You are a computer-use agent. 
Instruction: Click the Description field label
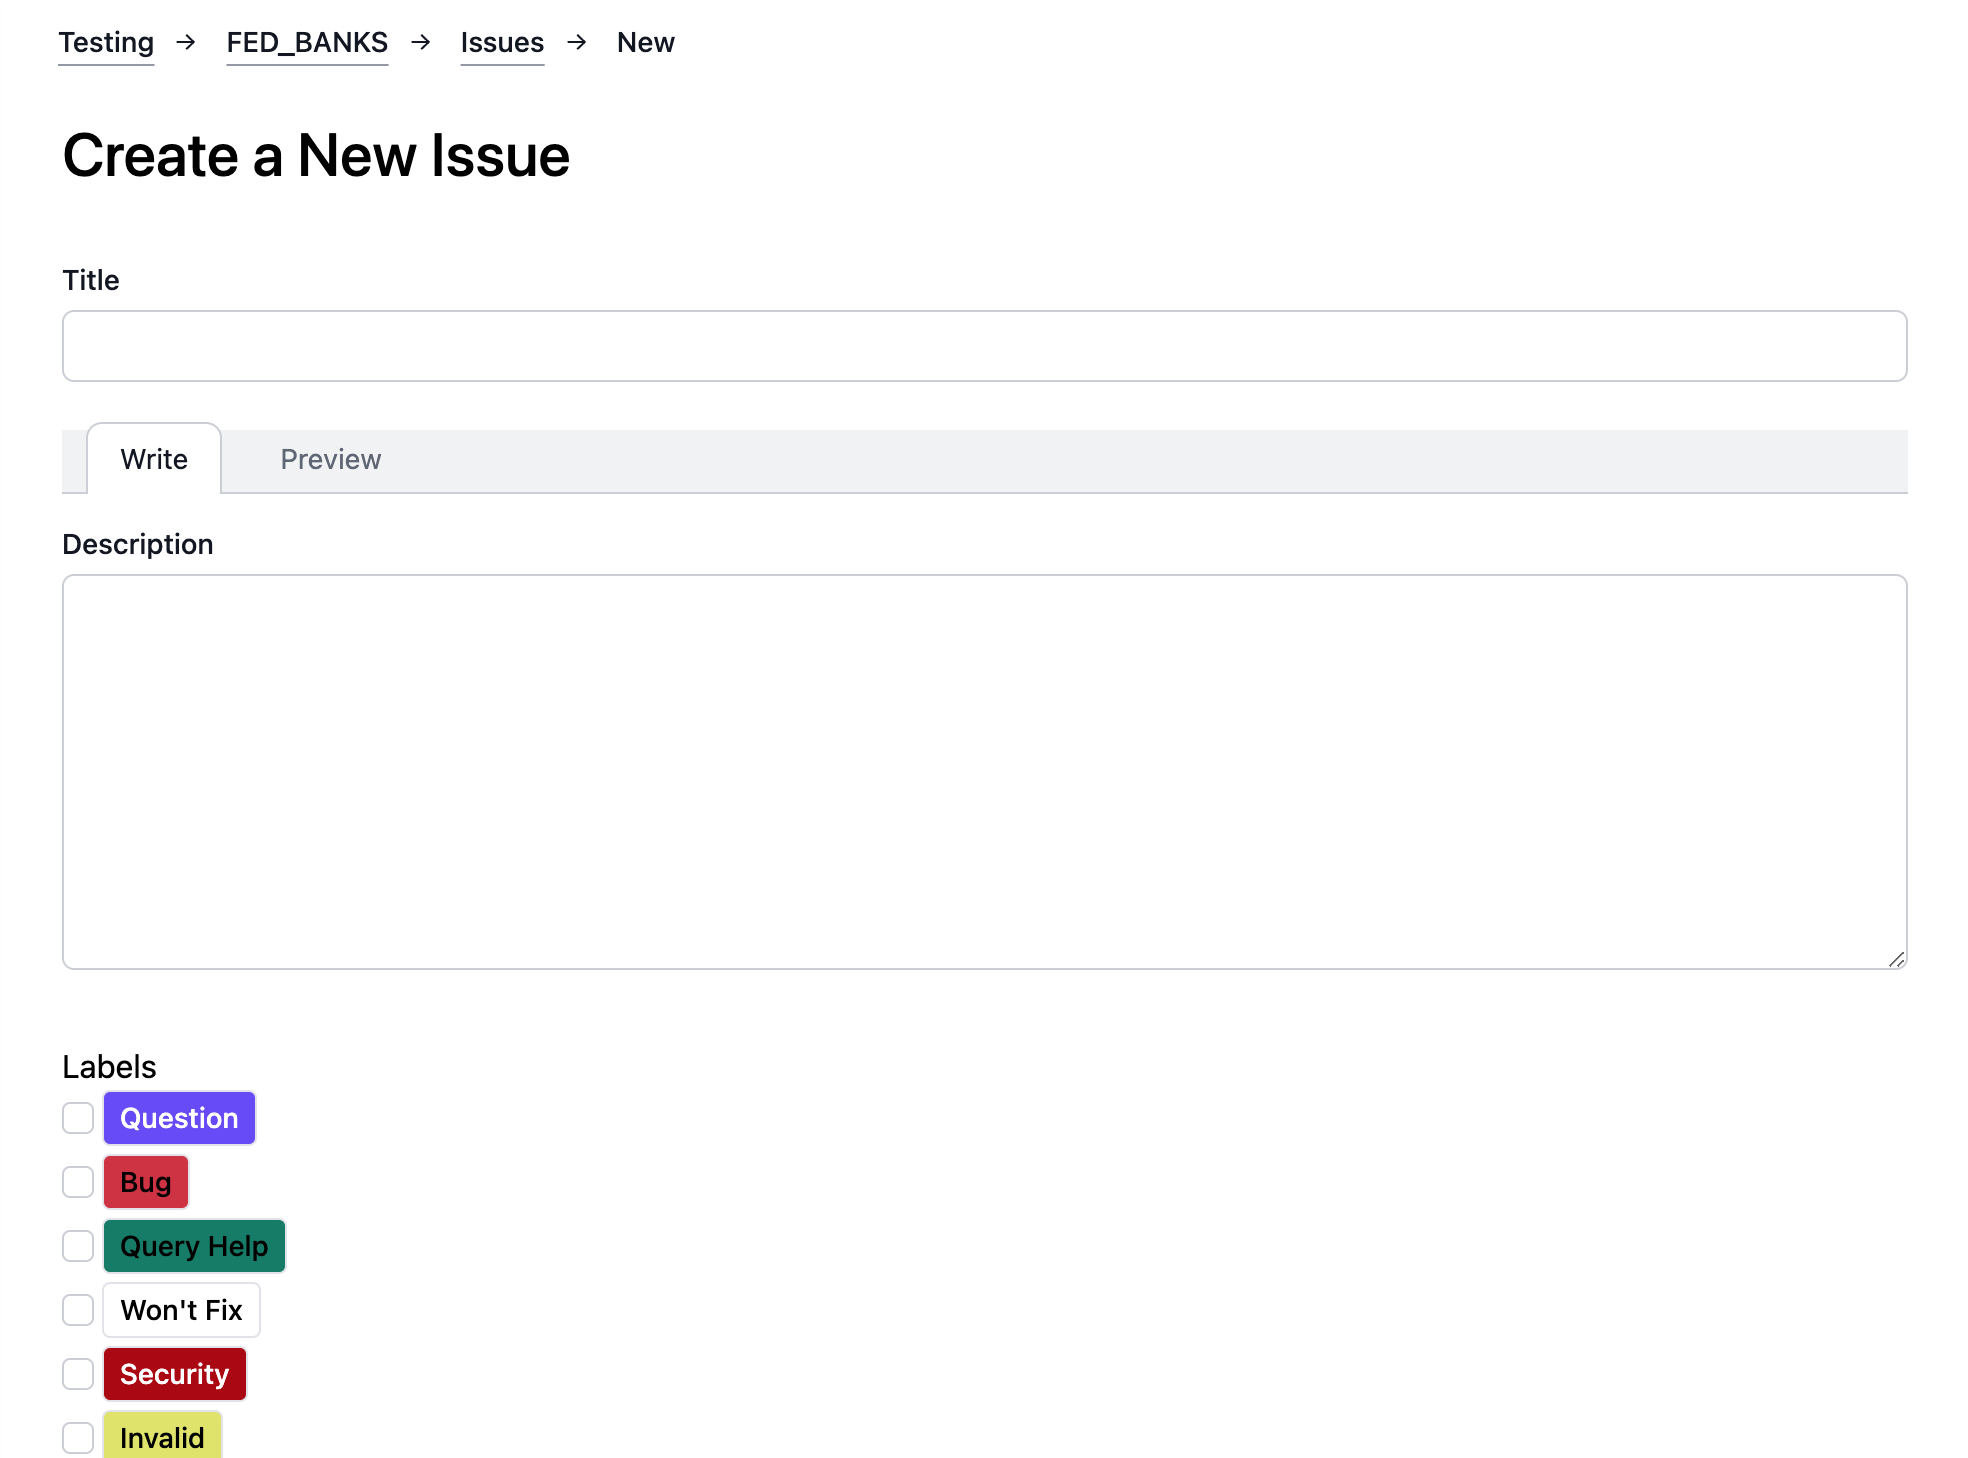click(138, 544)
